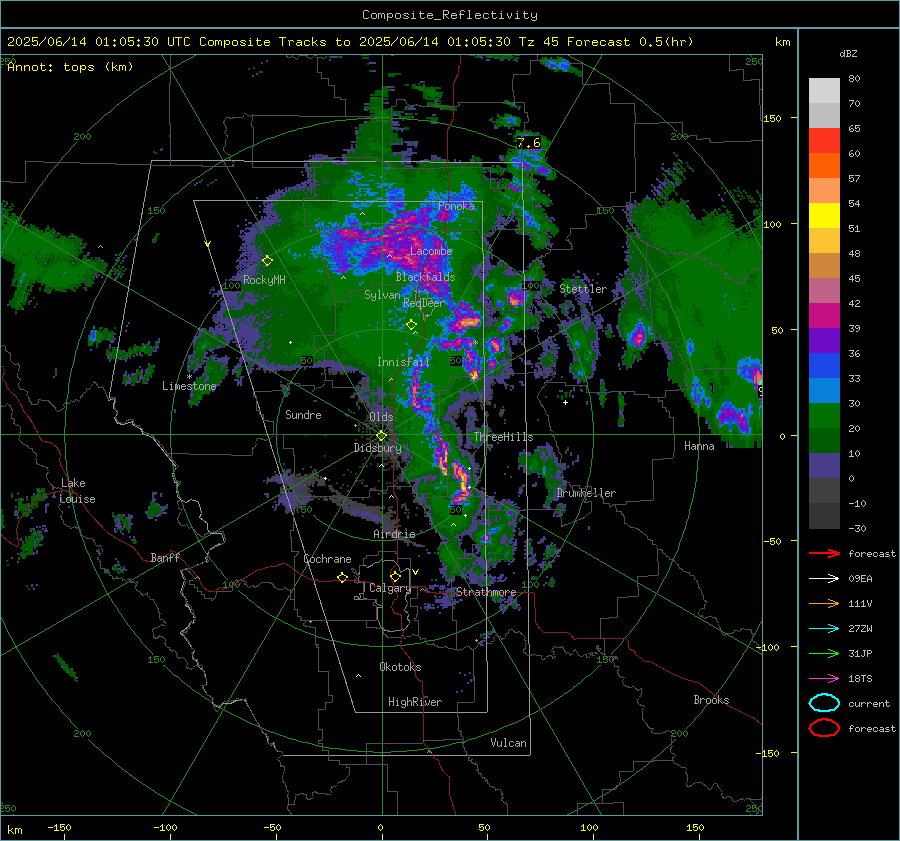Click the Brooks town label
The image size is (900, 841).
coord(711,700)
